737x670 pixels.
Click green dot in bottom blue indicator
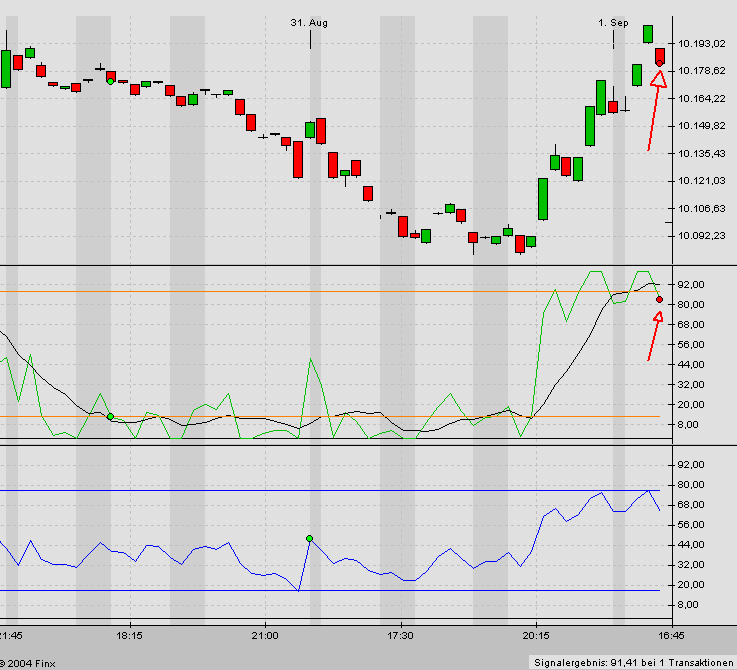click(x=310, y=539)
